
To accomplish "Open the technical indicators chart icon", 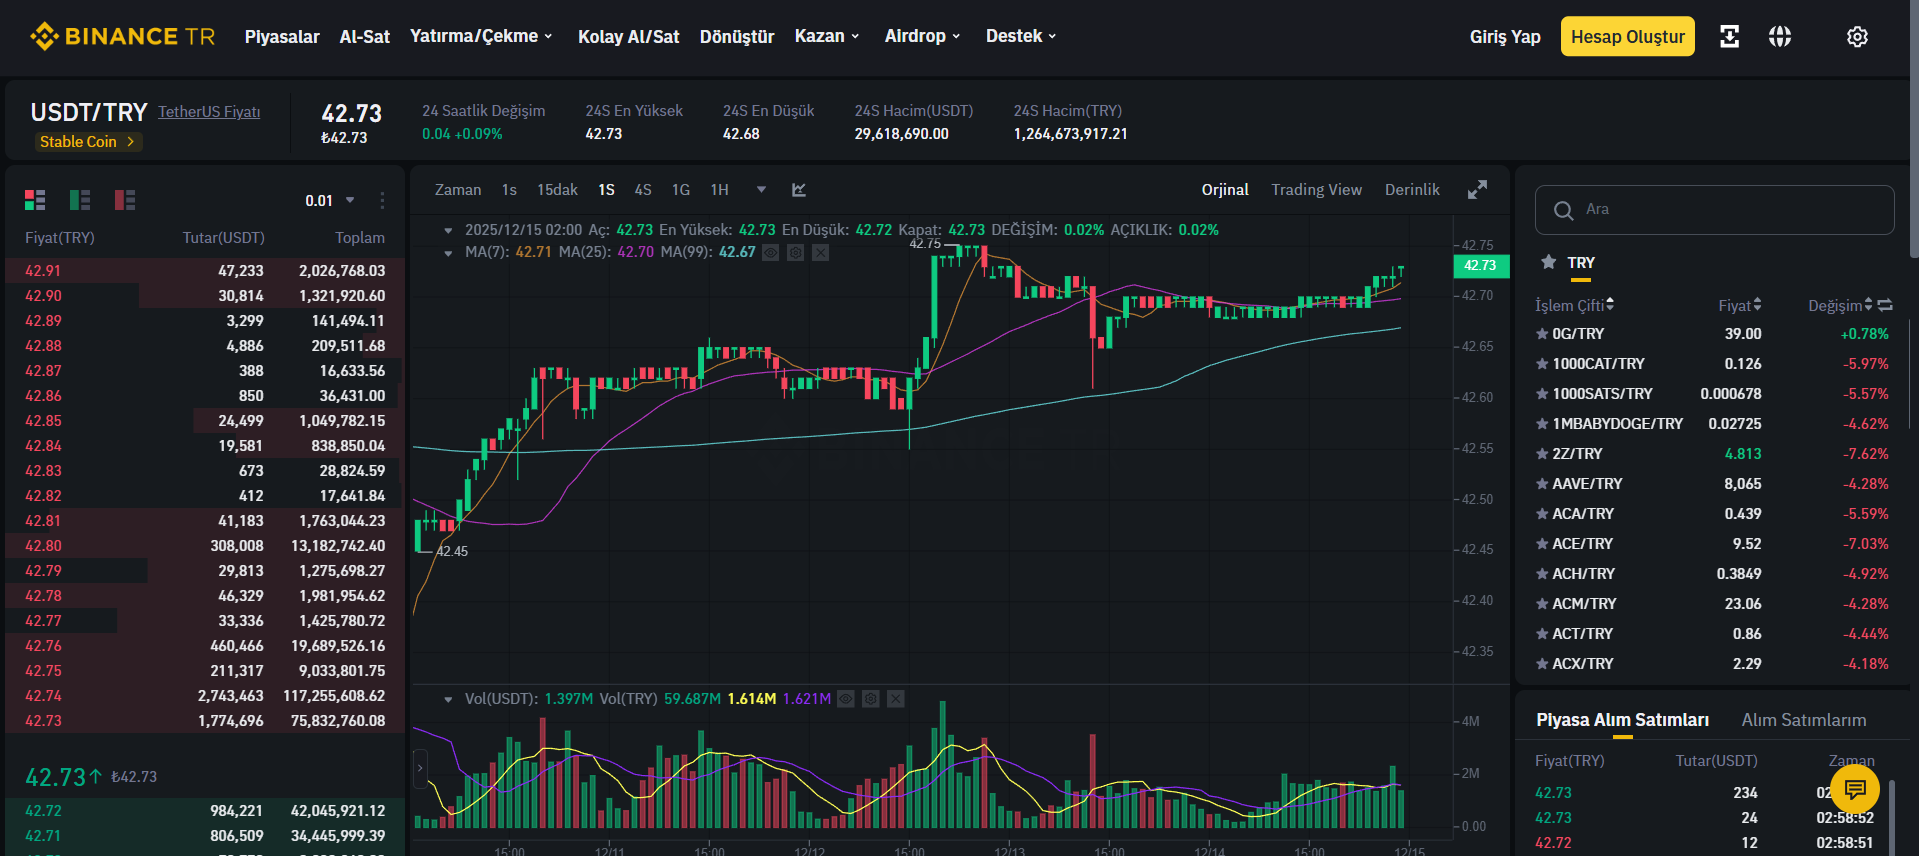I will pos(799,190).
